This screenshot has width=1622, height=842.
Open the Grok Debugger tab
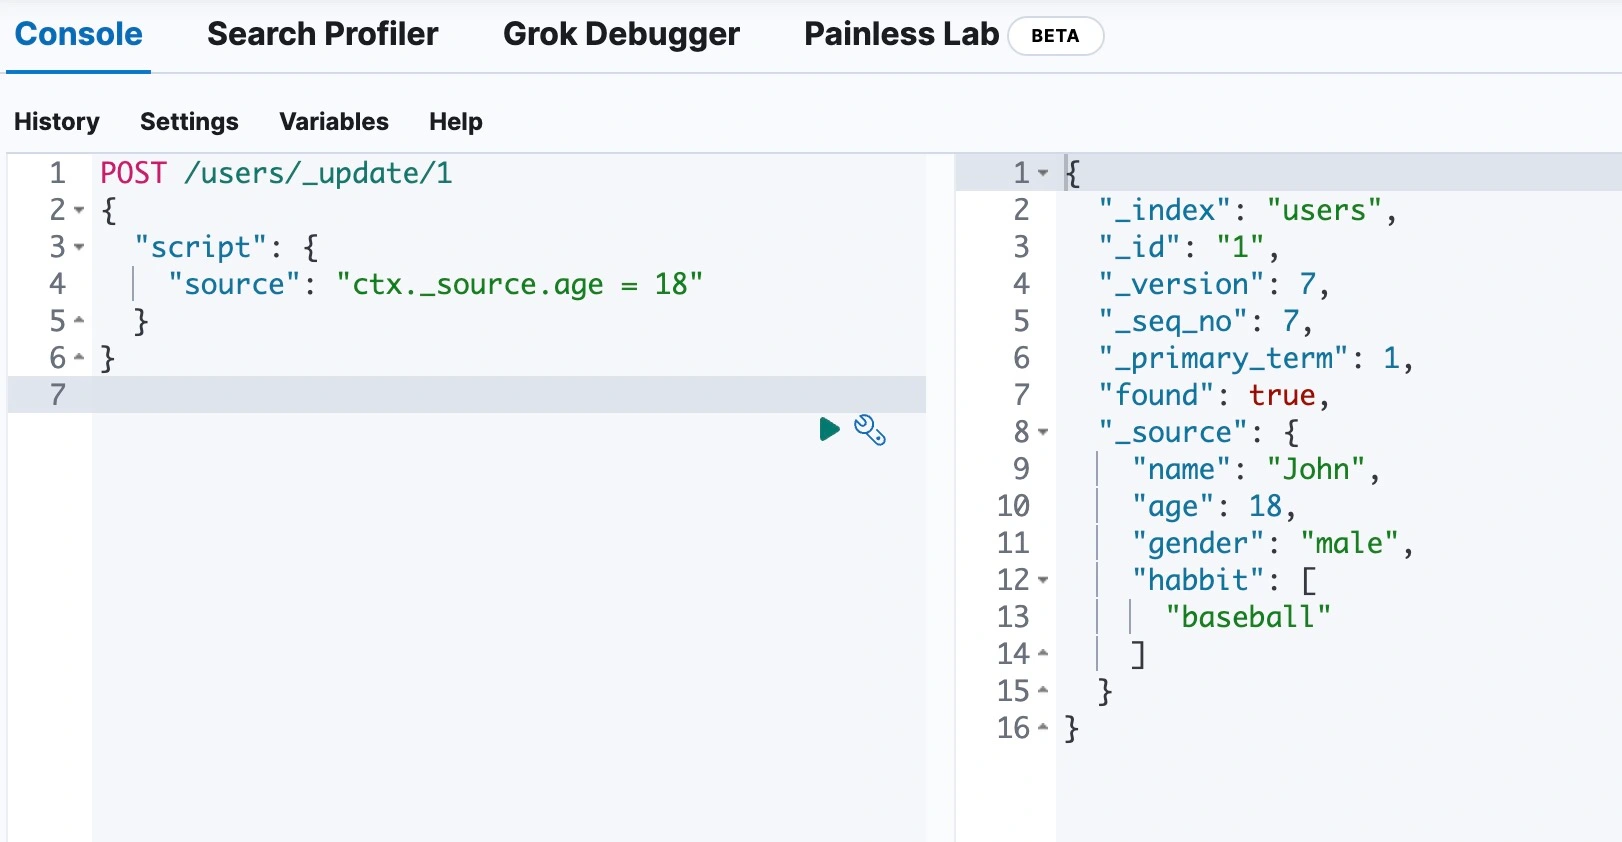click(621, 35)
